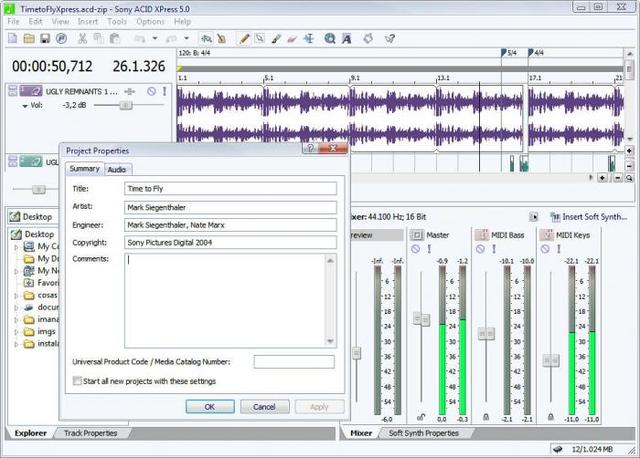Screen dimensions: 640x458
Task: Expand the imgs folder node
Action: 16,332
